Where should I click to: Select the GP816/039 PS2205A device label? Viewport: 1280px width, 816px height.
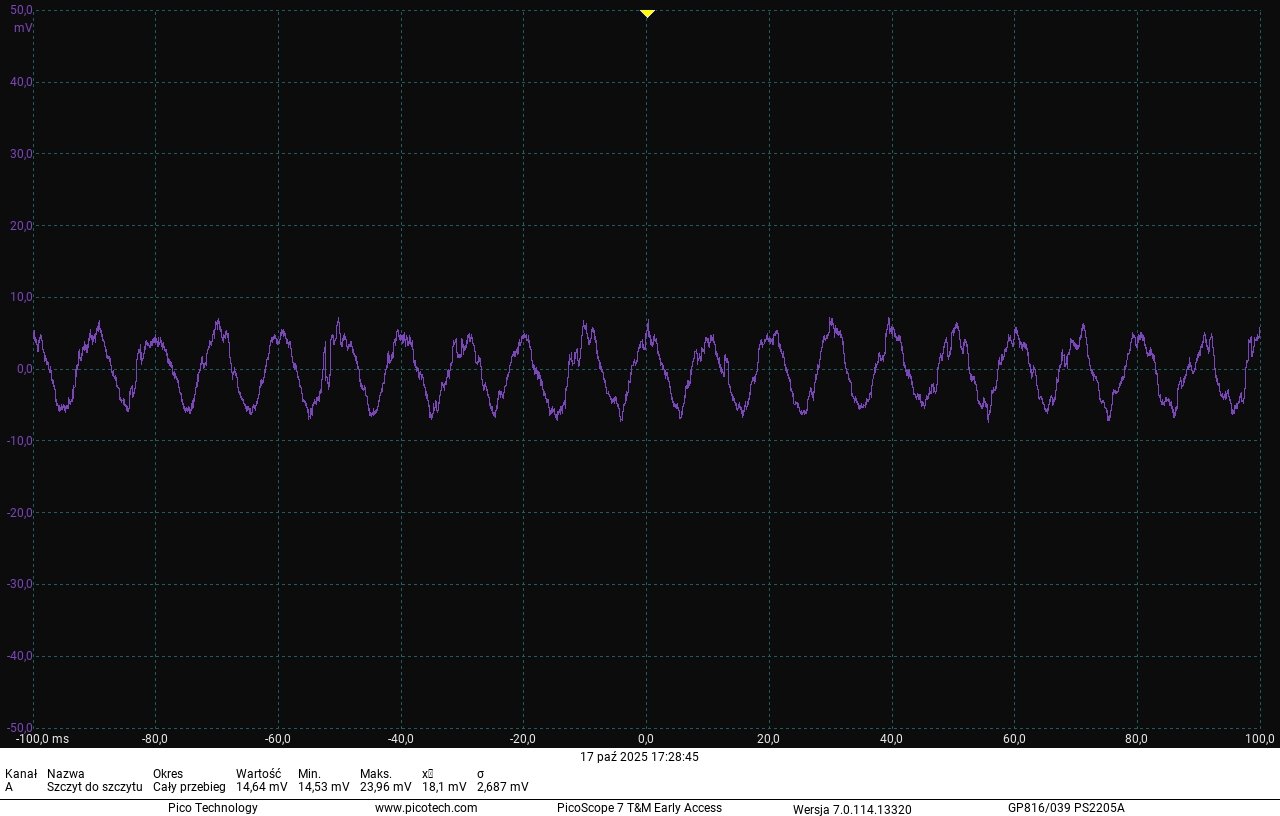point(1065,808)
